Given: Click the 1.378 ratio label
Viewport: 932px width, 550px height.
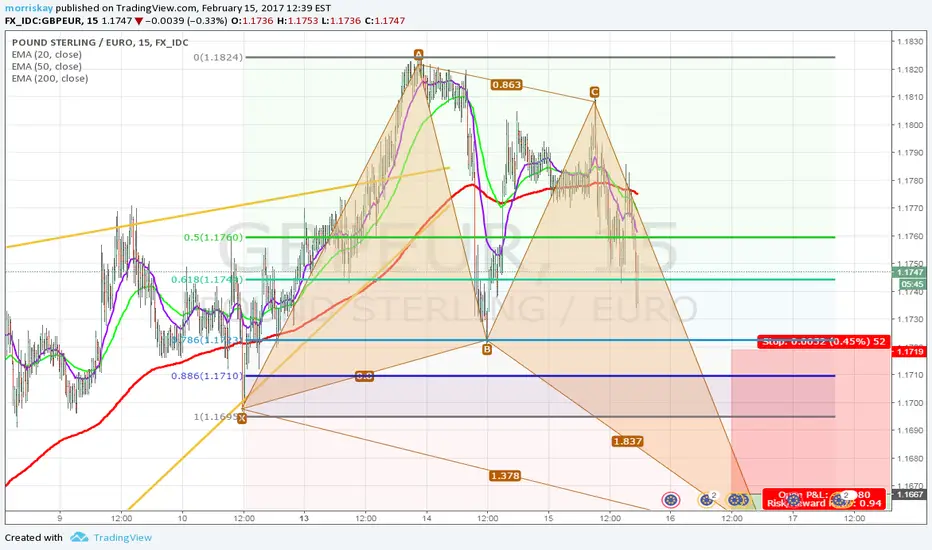Looking at the screenshot, I should tap(505, 476).
